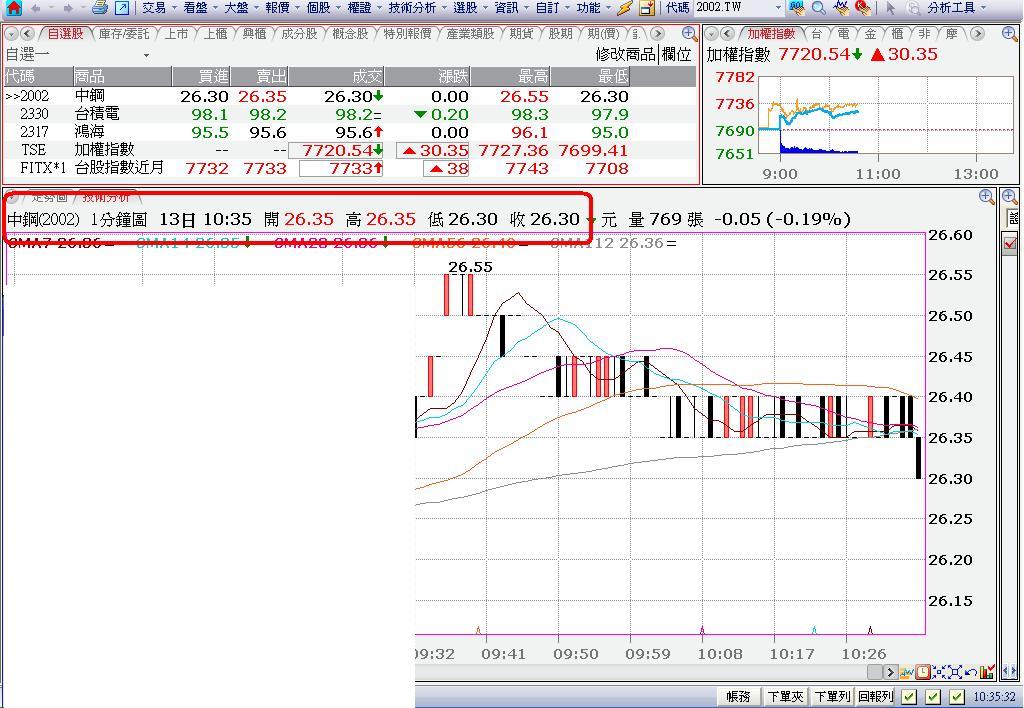Image resolution: width=1024 pixels, height=708 pixels.
Task: Click the shrink chart arrows icon
Action: click(938, 671)
